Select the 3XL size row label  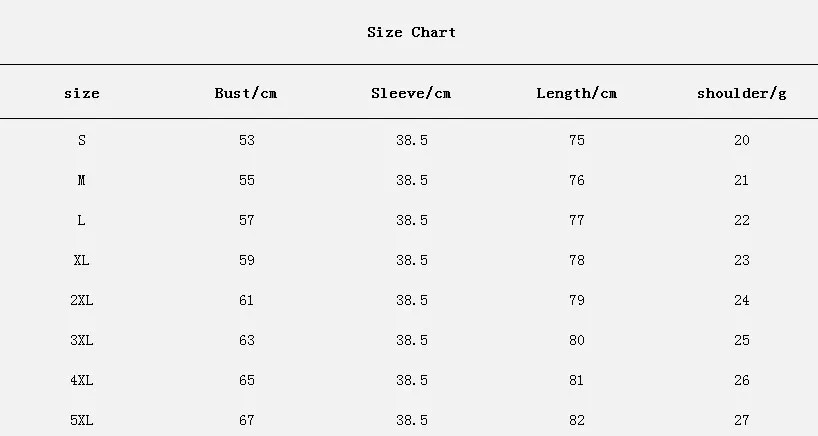tap(81, 340)
